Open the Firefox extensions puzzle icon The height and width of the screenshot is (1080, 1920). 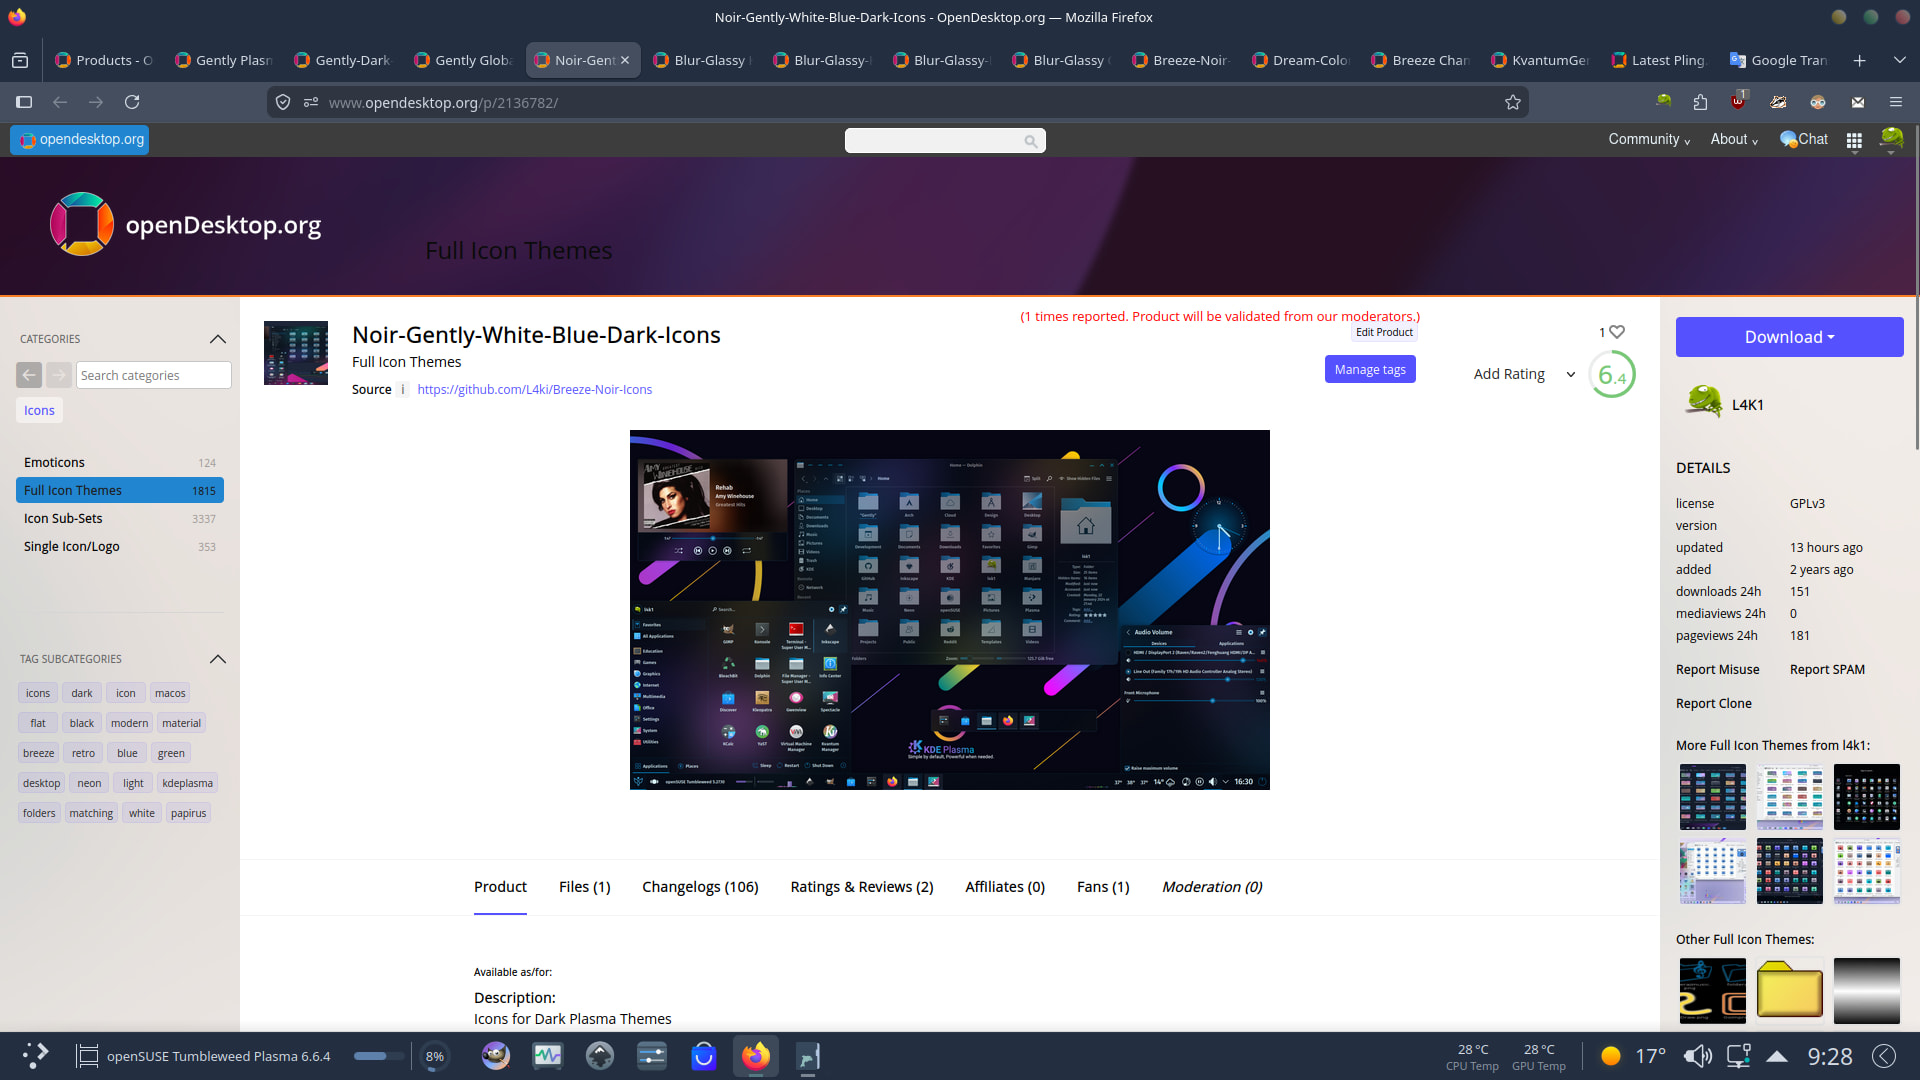(x=1700, y=102)
